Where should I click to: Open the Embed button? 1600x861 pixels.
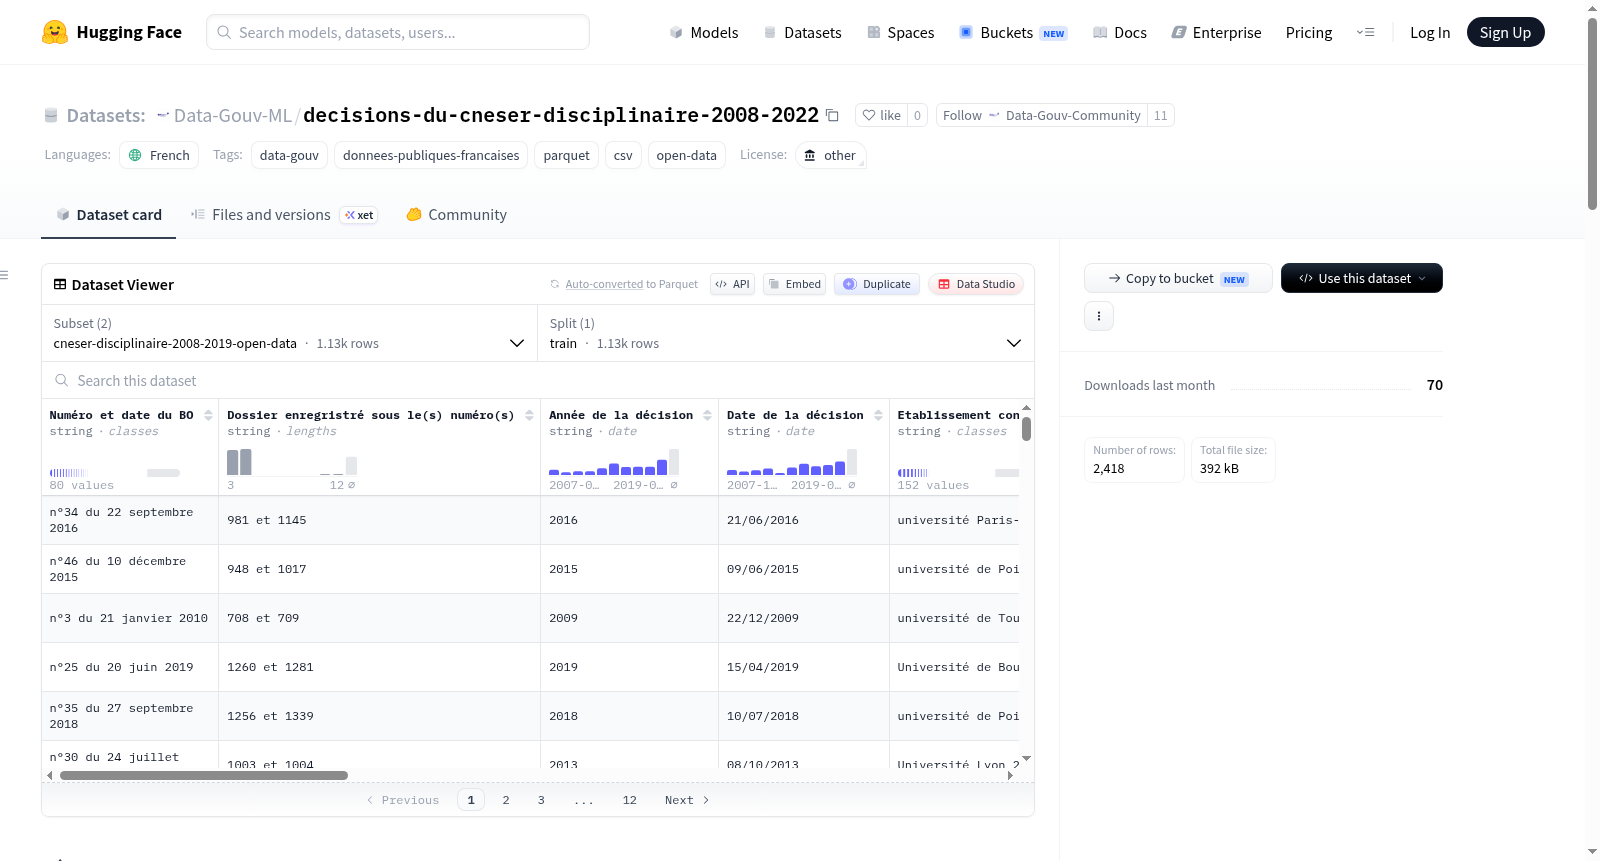795,284
